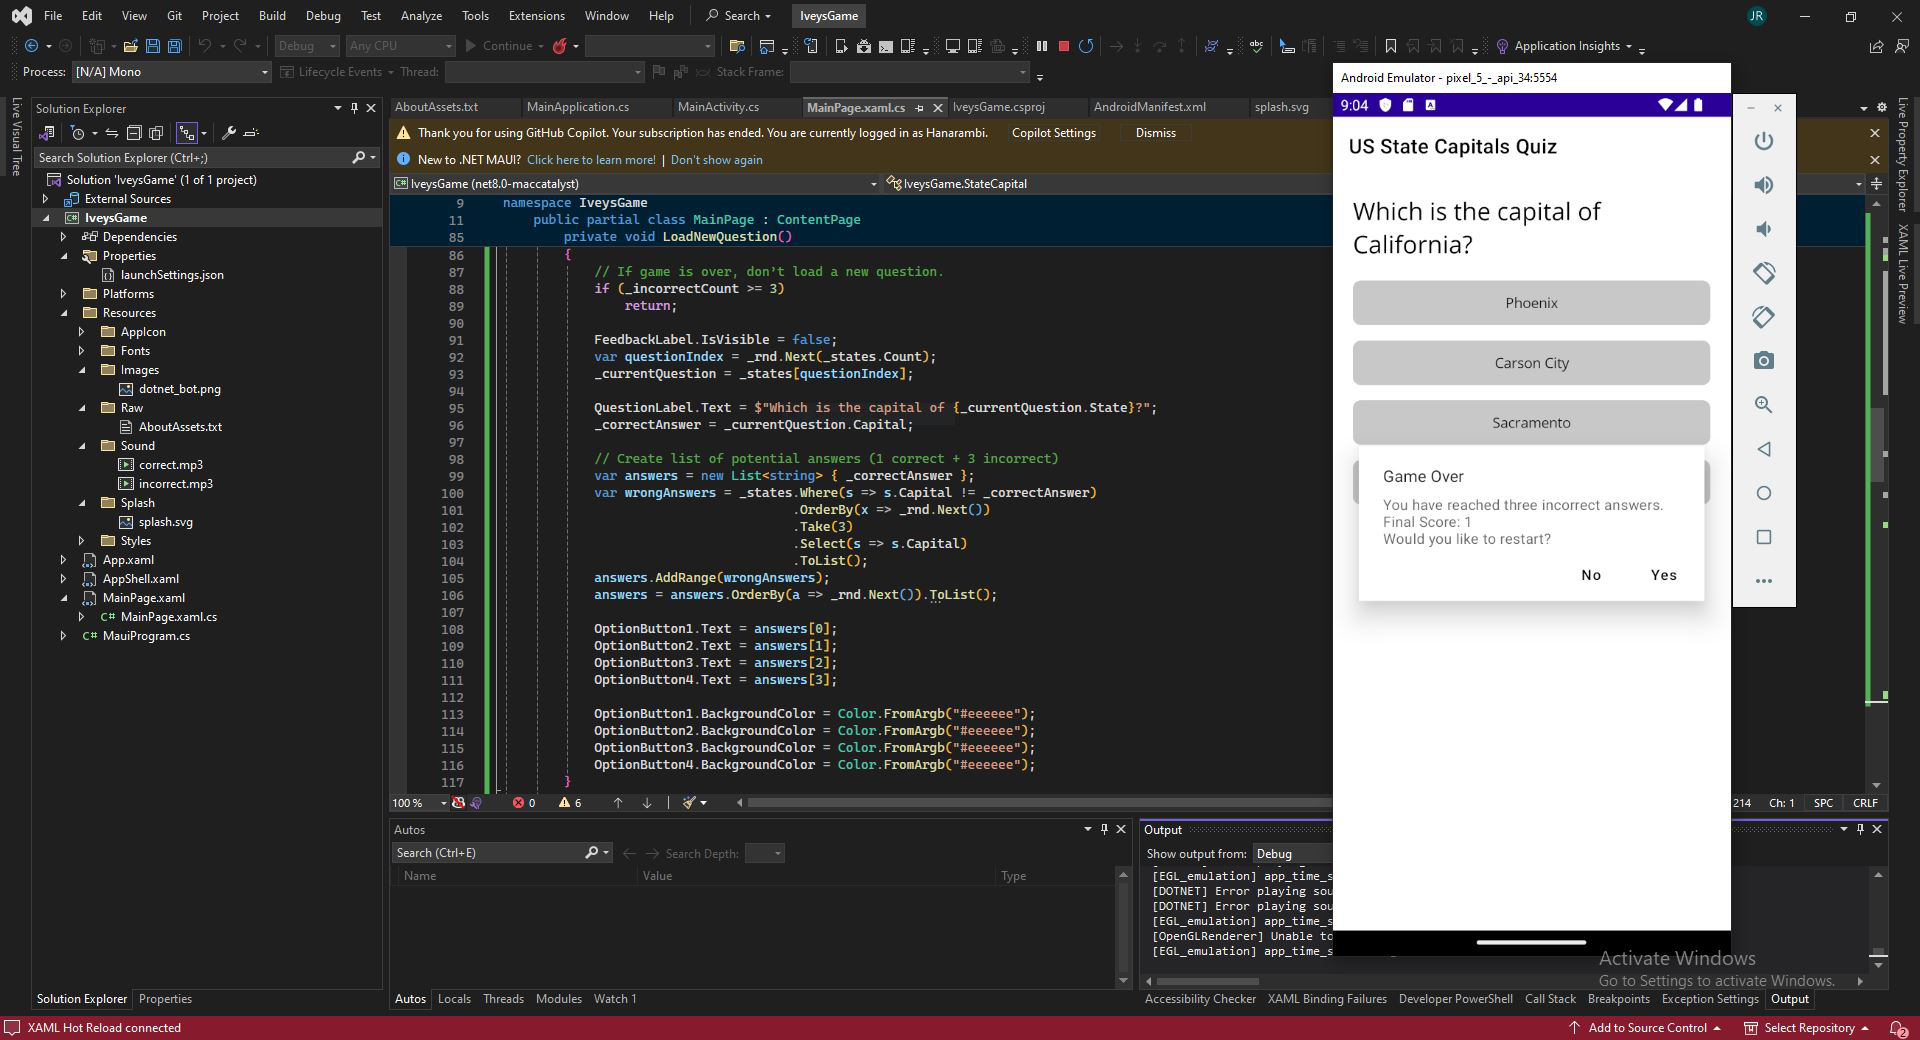Screen dimensions: 1920x1040
Task: Click Yes in the Game Over dialog
Action: [x=1663, y=575]
